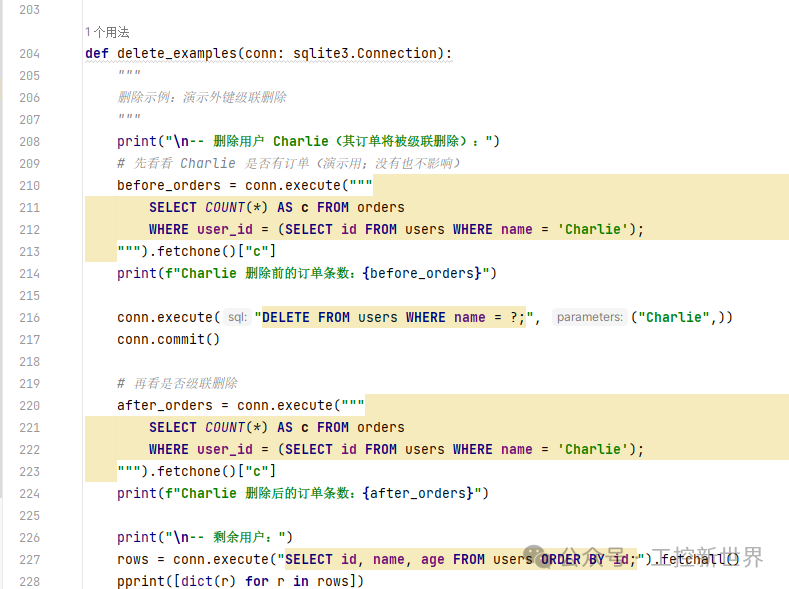
Task: Click line number 204 in the gutter
Action: tap(29, 54)
